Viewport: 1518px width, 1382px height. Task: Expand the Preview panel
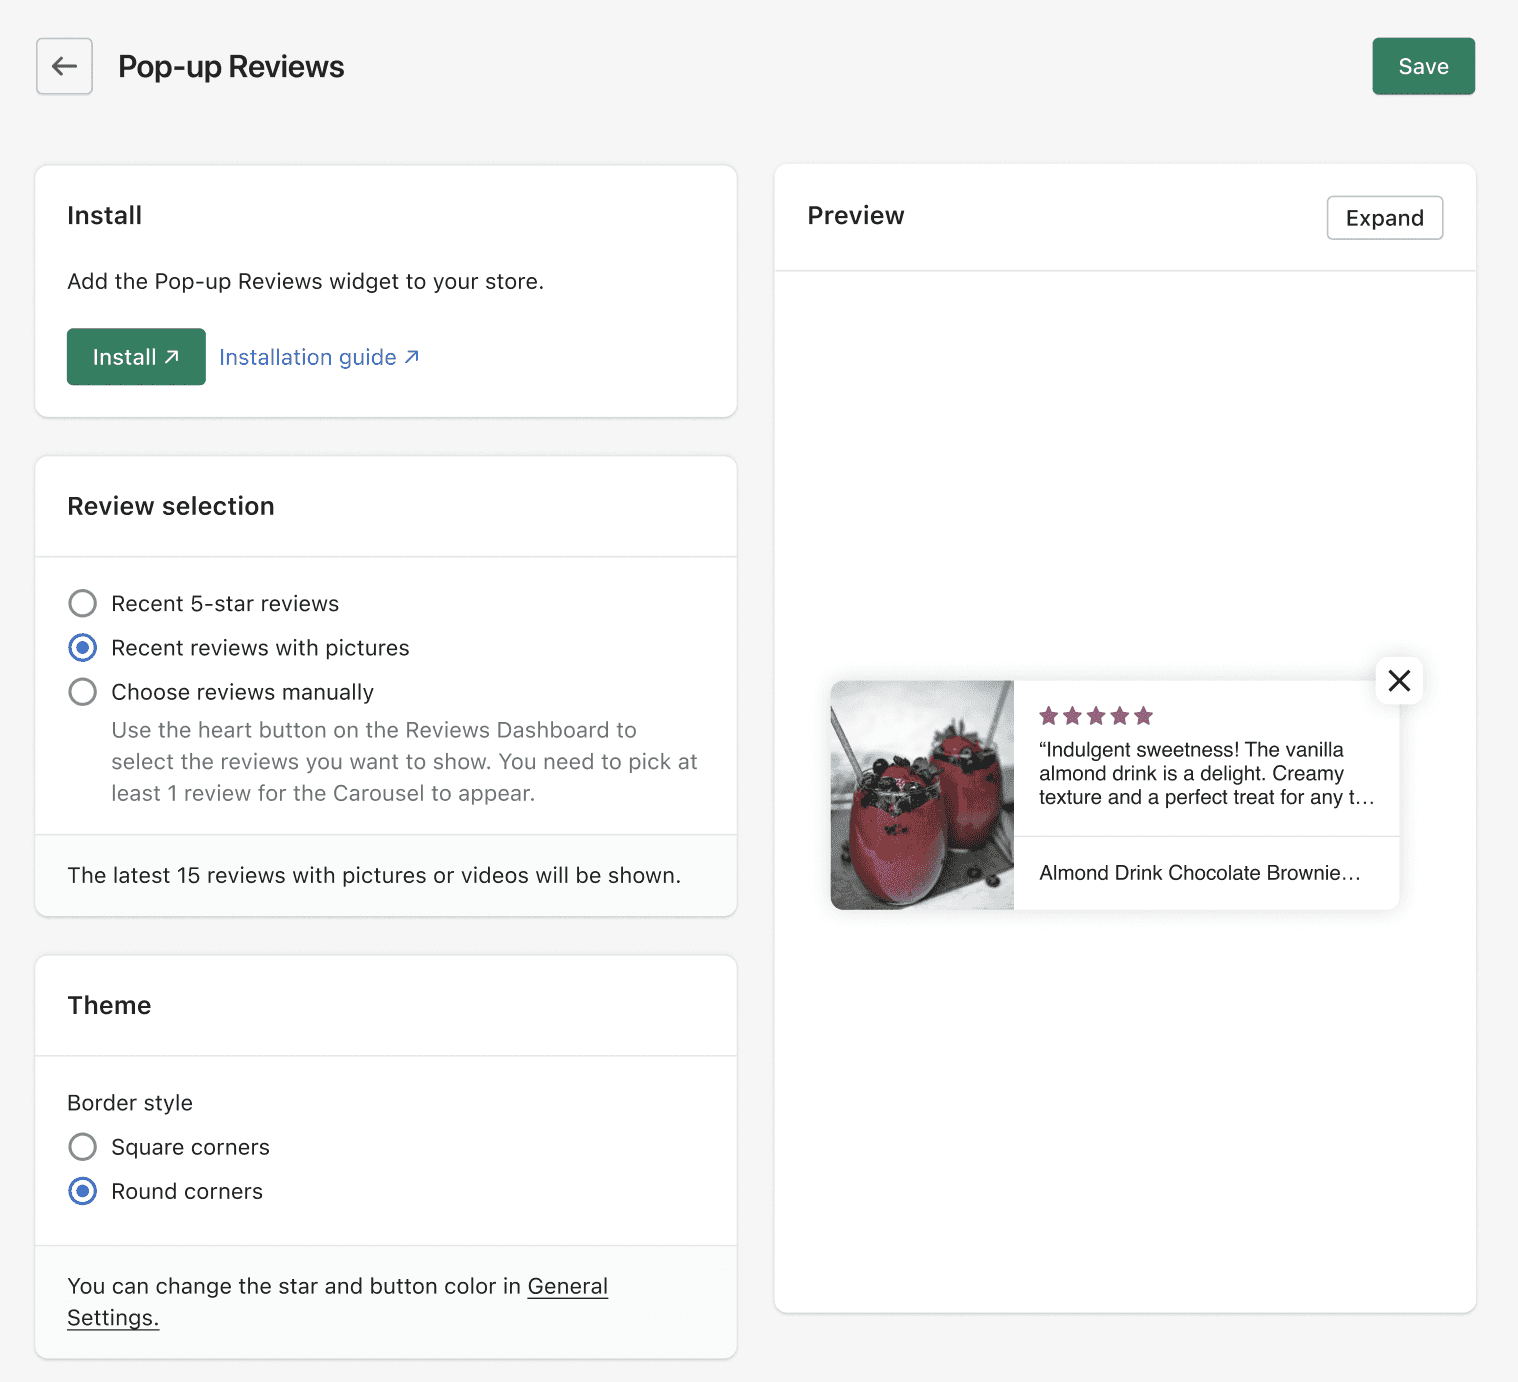tap(1384, 218)
